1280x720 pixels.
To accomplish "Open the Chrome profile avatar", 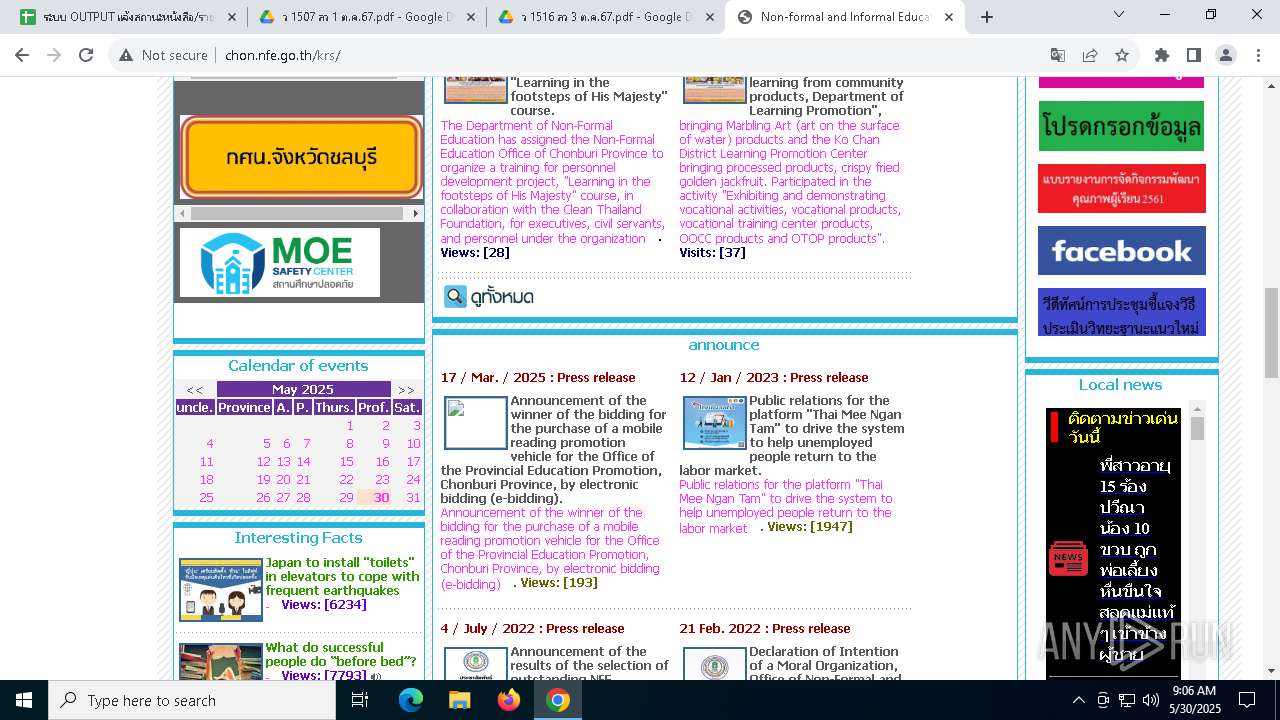I will 1226,55.
